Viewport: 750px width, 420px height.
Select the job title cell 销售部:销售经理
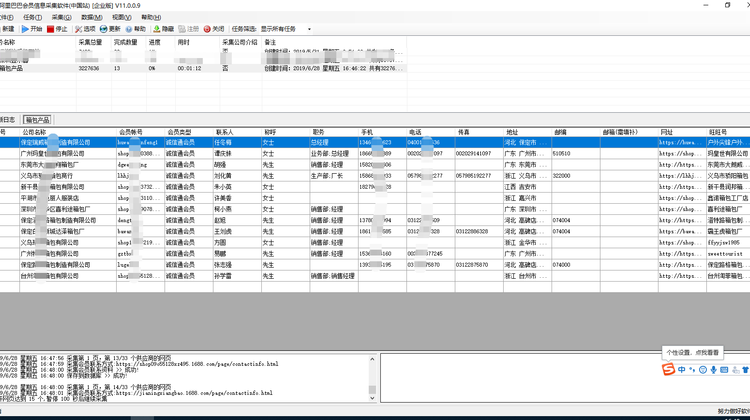point(333,276)
